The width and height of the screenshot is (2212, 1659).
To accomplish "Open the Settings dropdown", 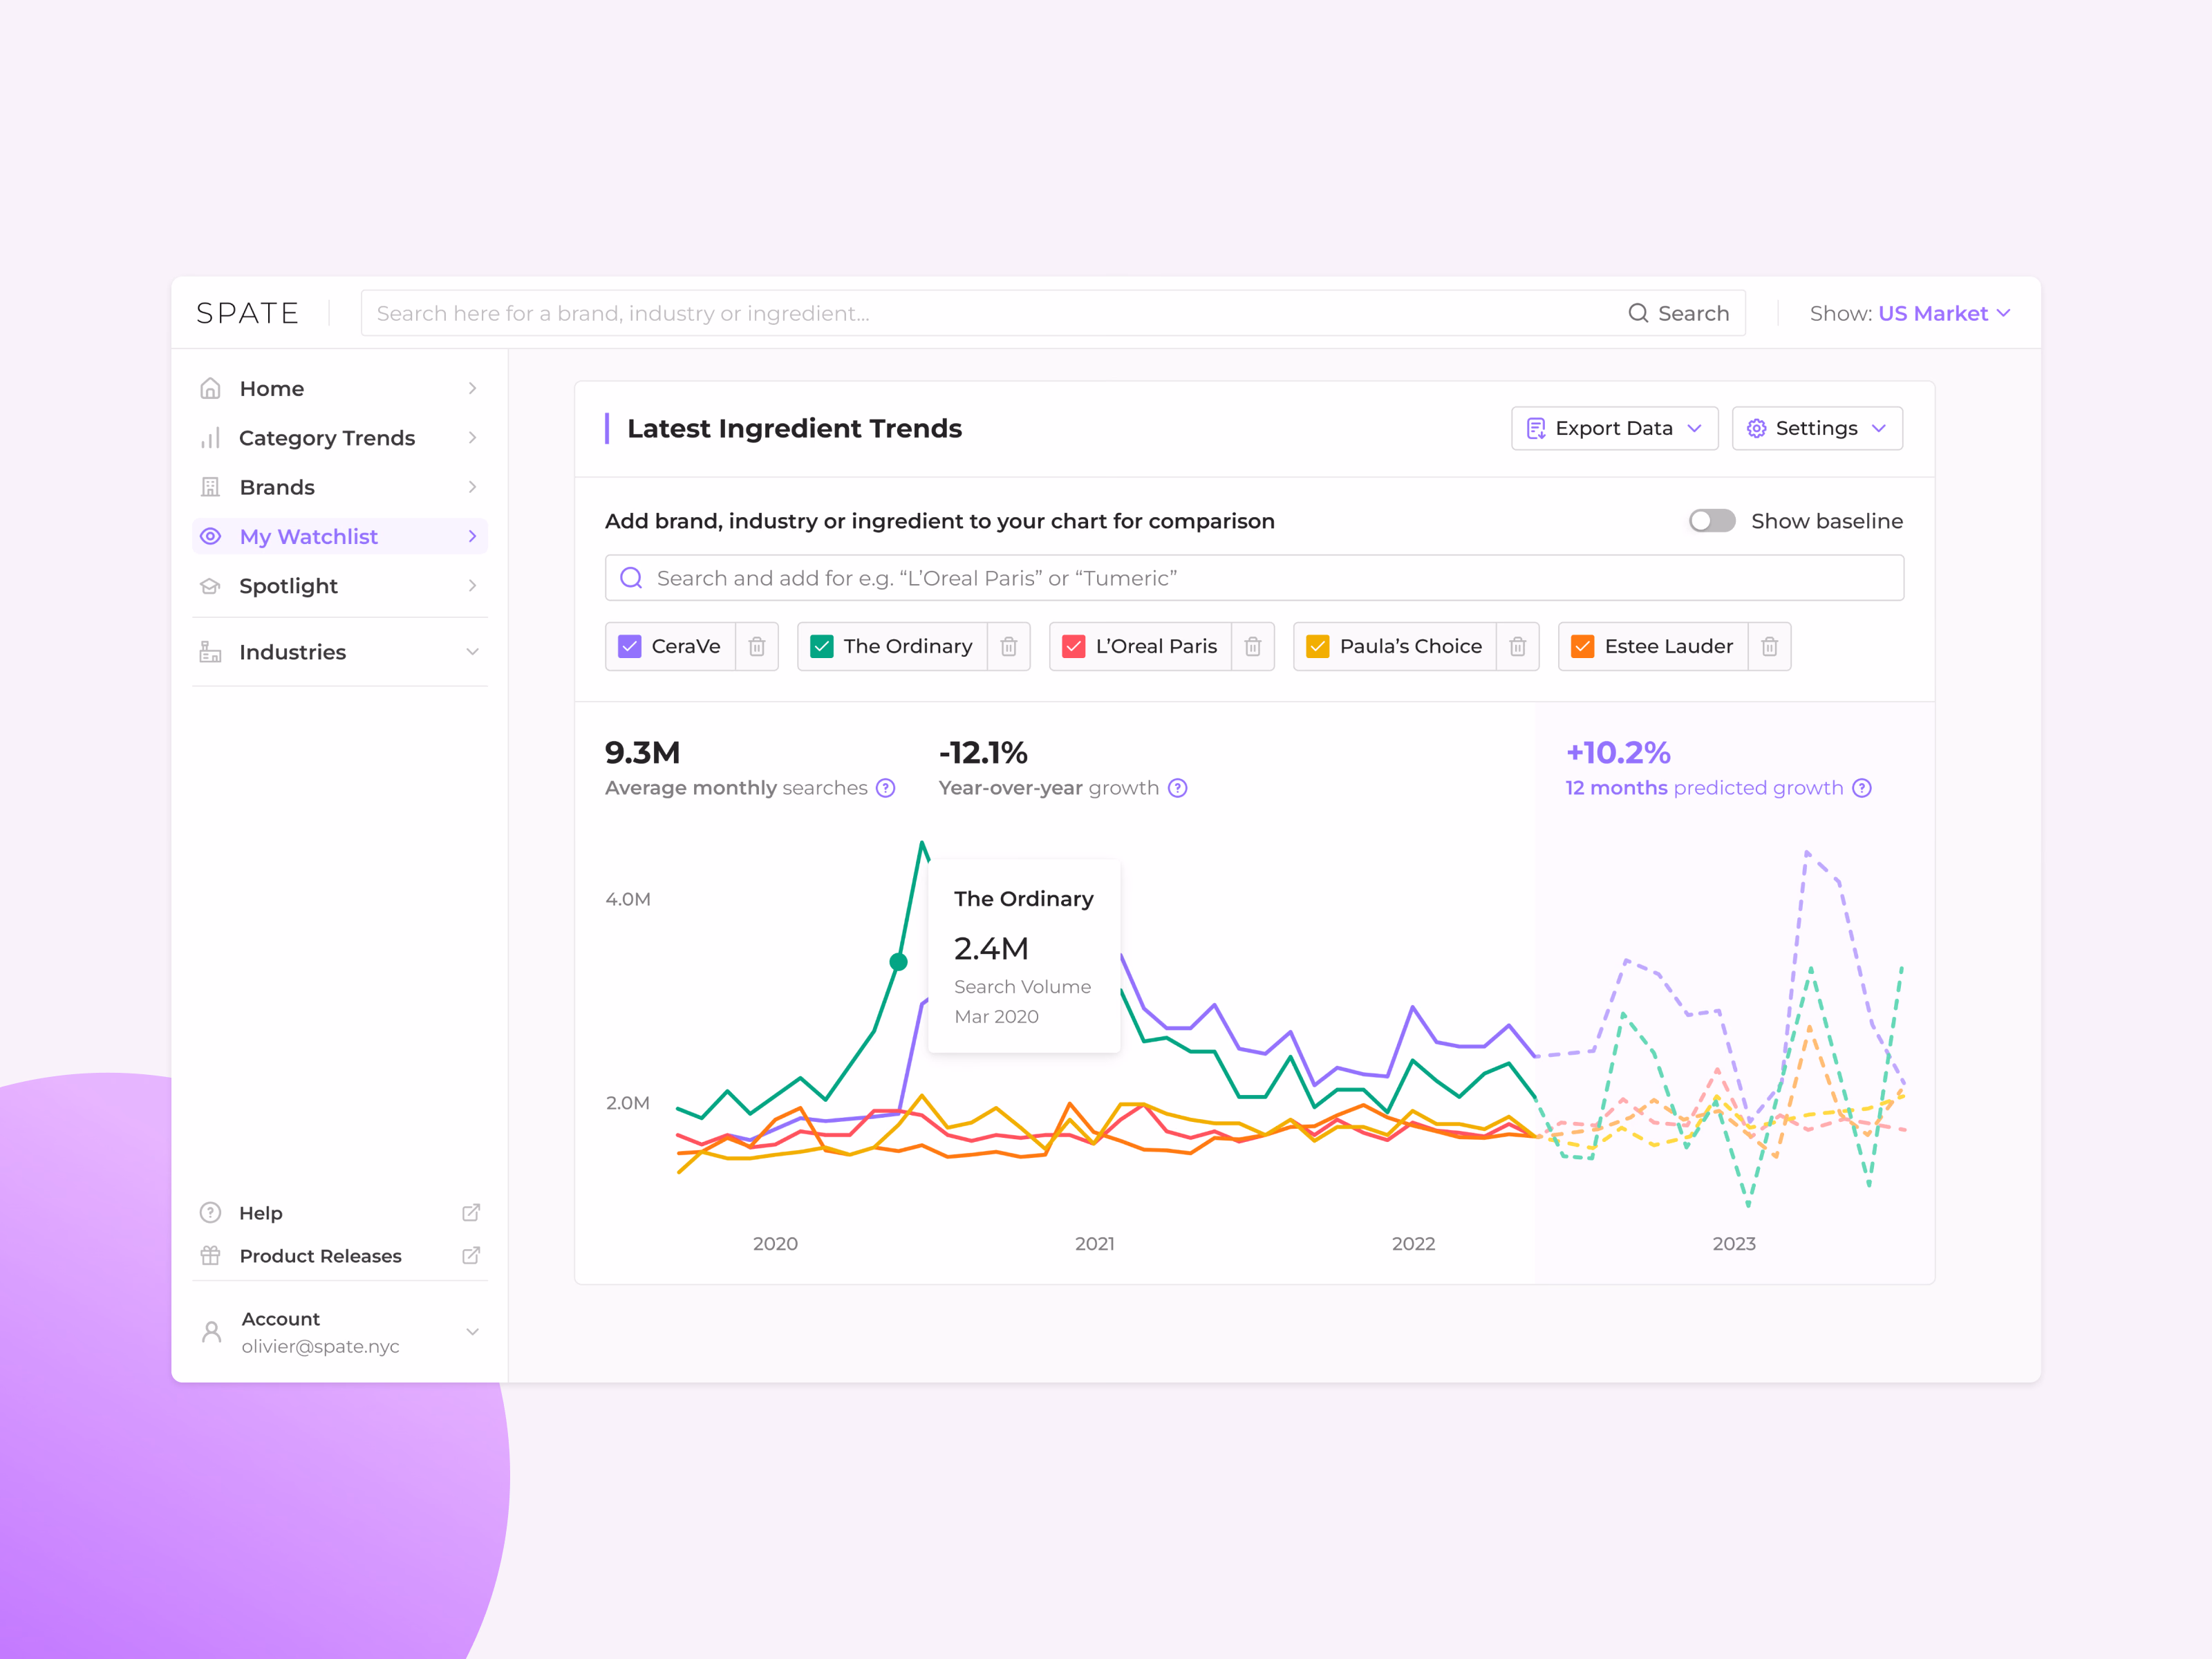I will [1817, 428].
